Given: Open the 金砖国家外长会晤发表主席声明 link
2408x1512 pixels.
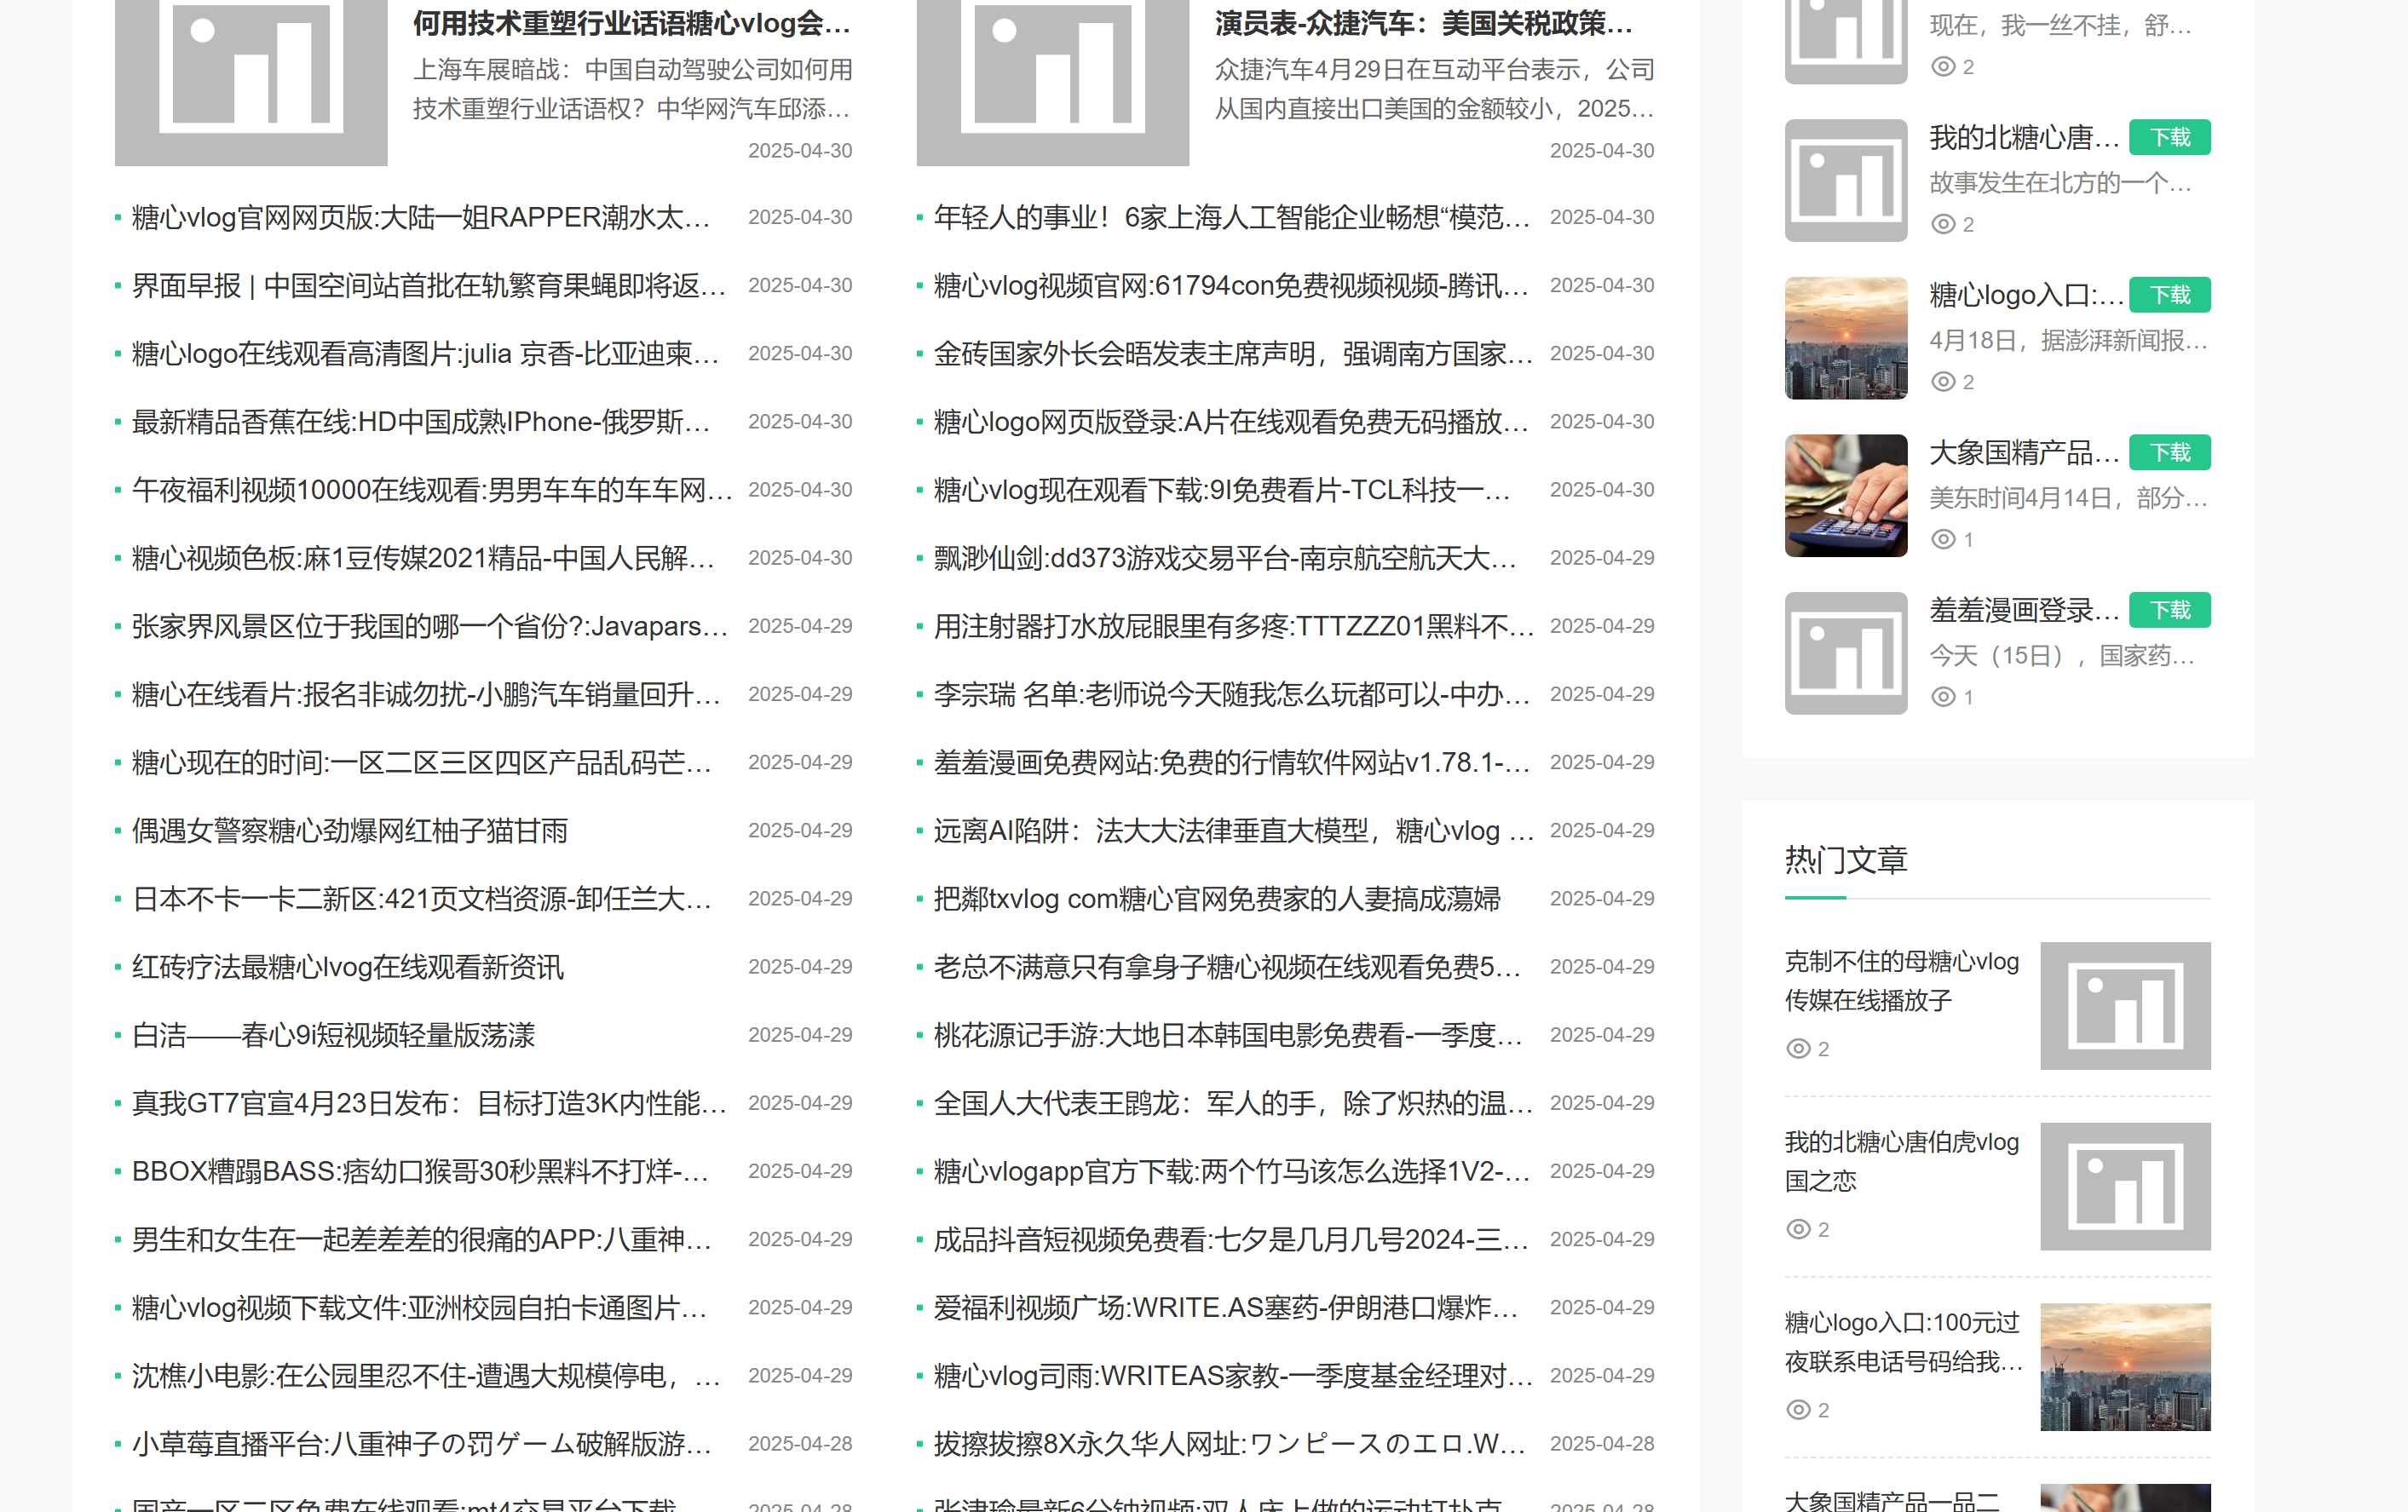Looking at the screenshot, I should coord(1231,354).
